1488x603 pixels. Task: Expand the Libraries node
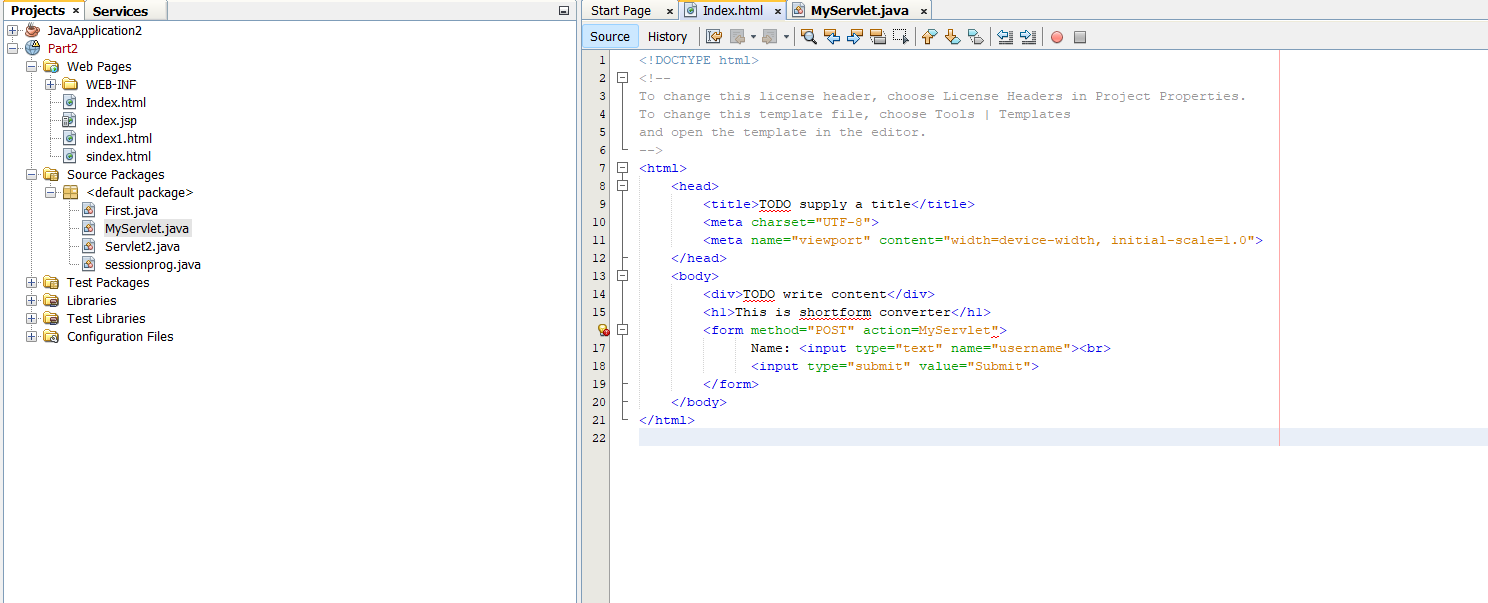coord(32,300)
